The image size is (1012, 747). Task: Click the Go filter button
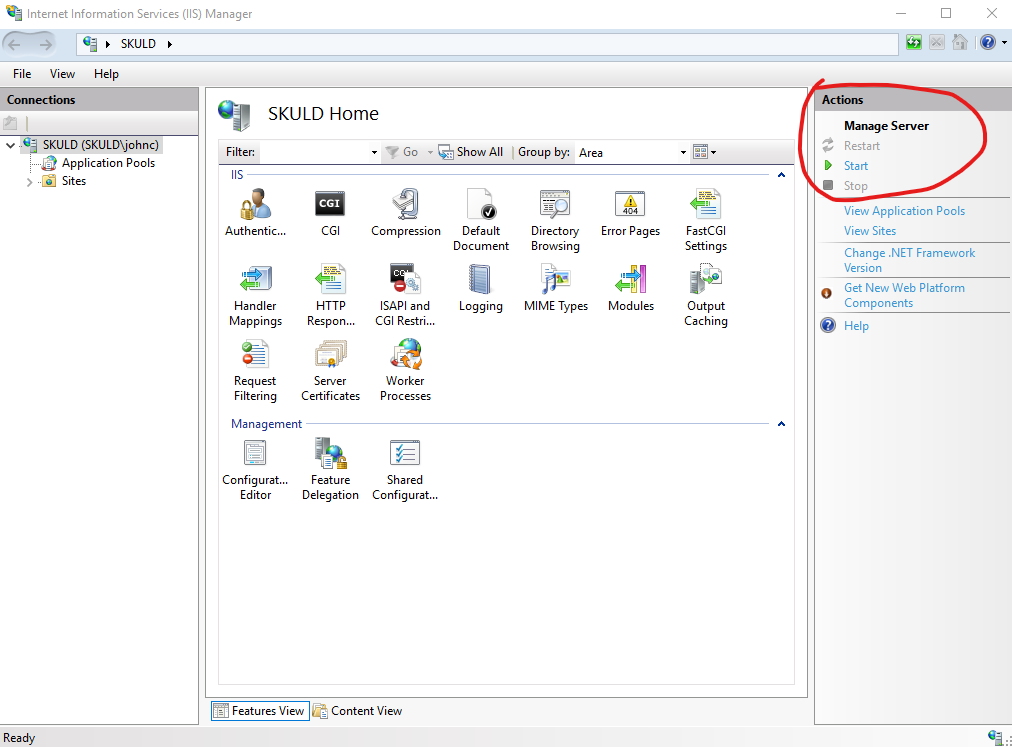click(401, 152)
